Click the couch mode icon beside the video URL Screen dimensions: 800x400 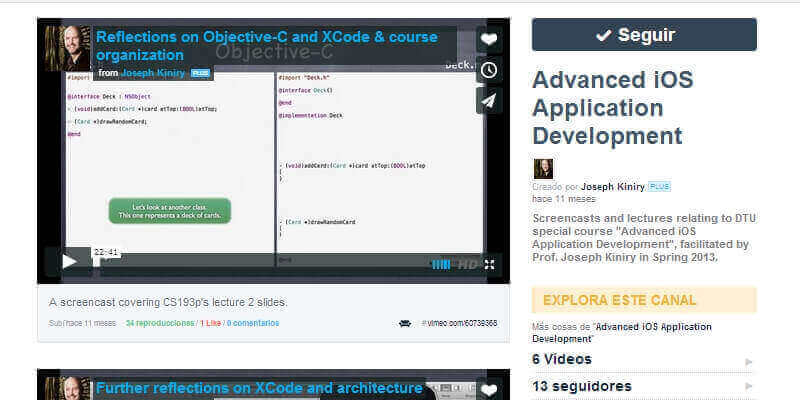point(405,323)
